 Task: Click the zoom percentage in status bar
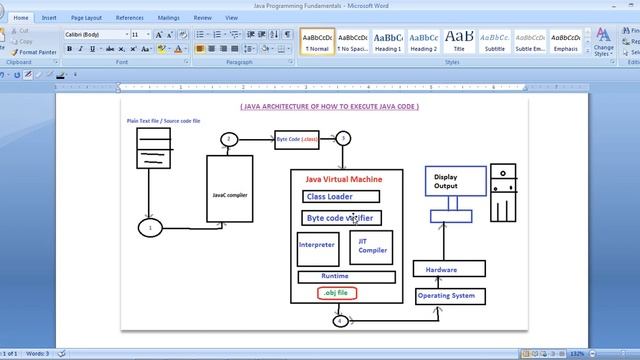click(x=577, y=353)
